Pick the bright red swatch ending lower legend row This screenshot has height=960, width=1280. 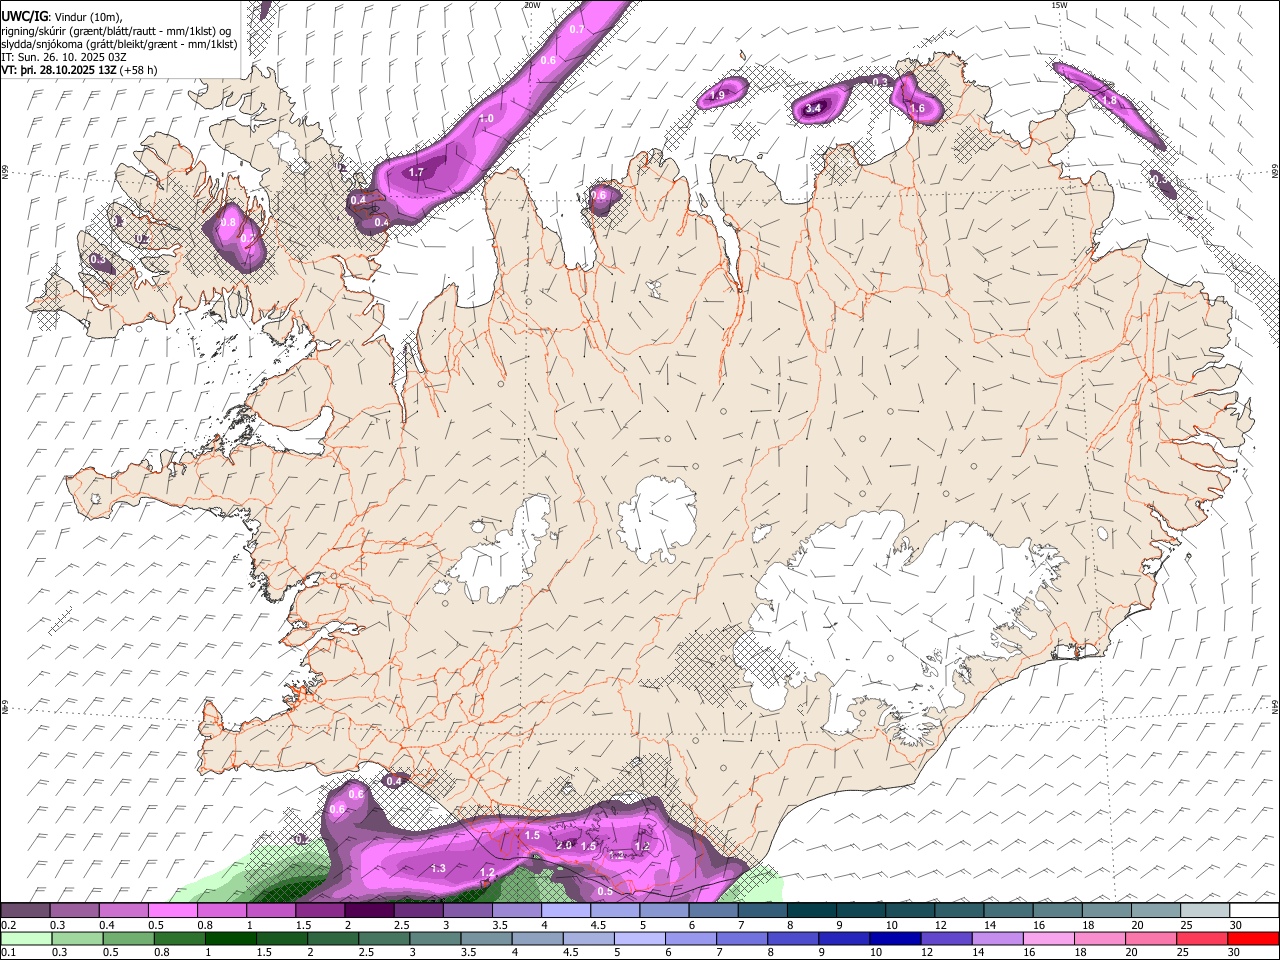pos(1254,938)
